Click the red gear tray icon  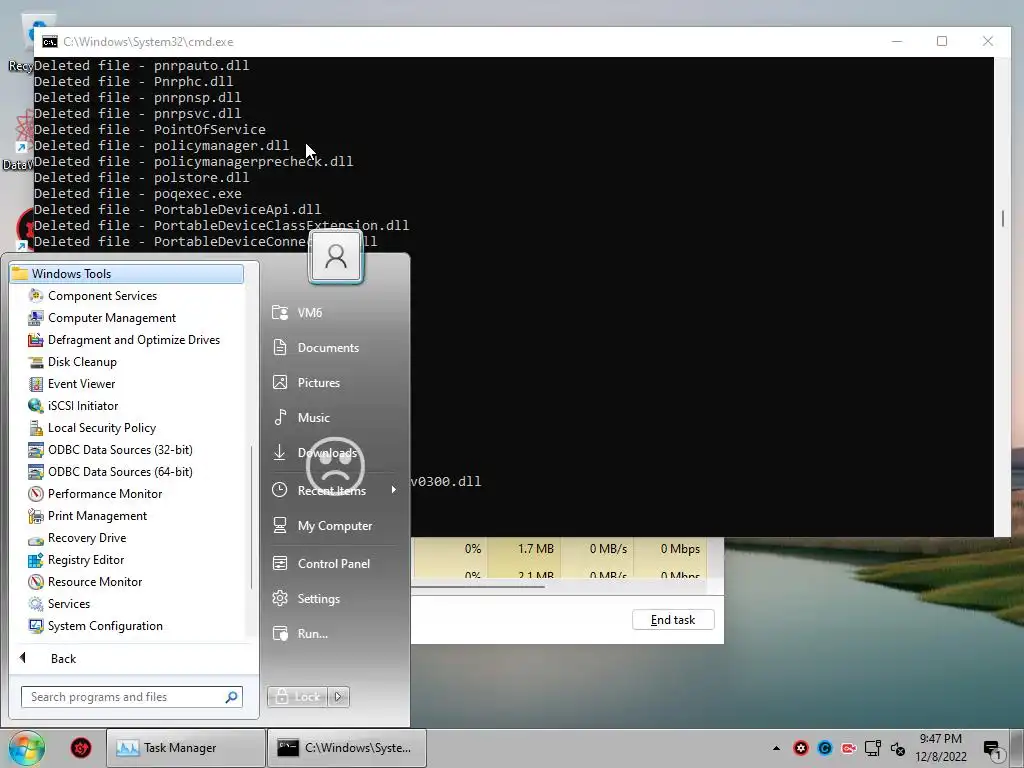(801, 748)
